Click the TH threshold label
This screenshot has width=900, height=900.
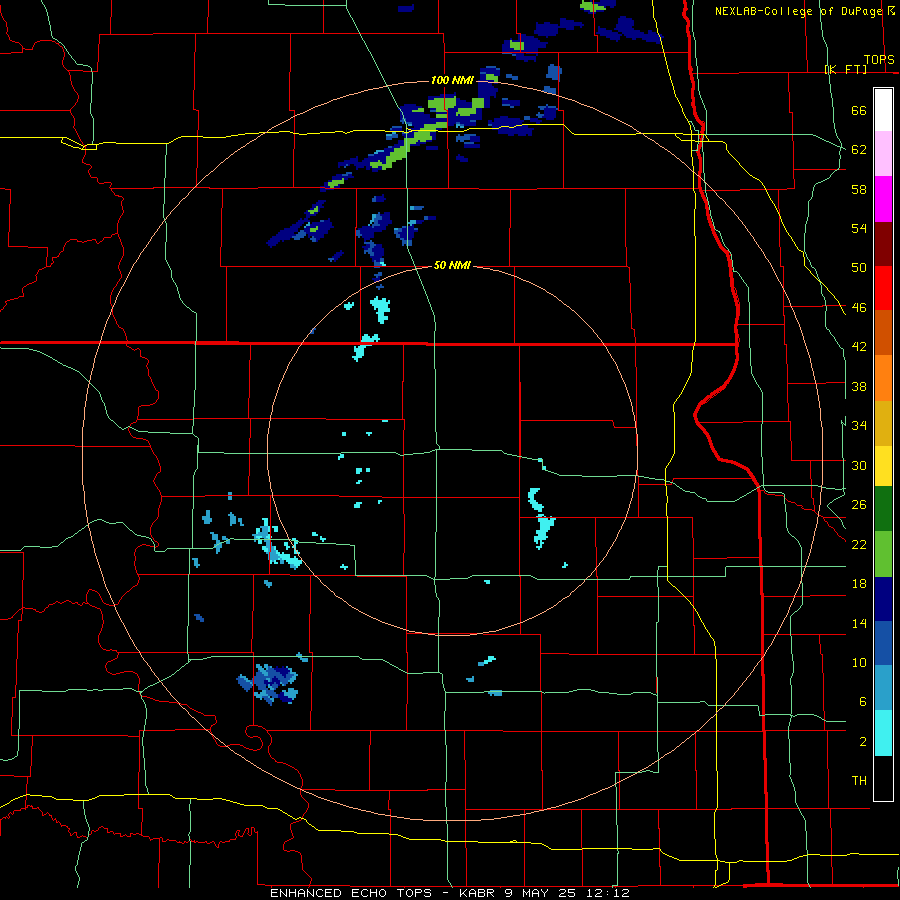859,781
